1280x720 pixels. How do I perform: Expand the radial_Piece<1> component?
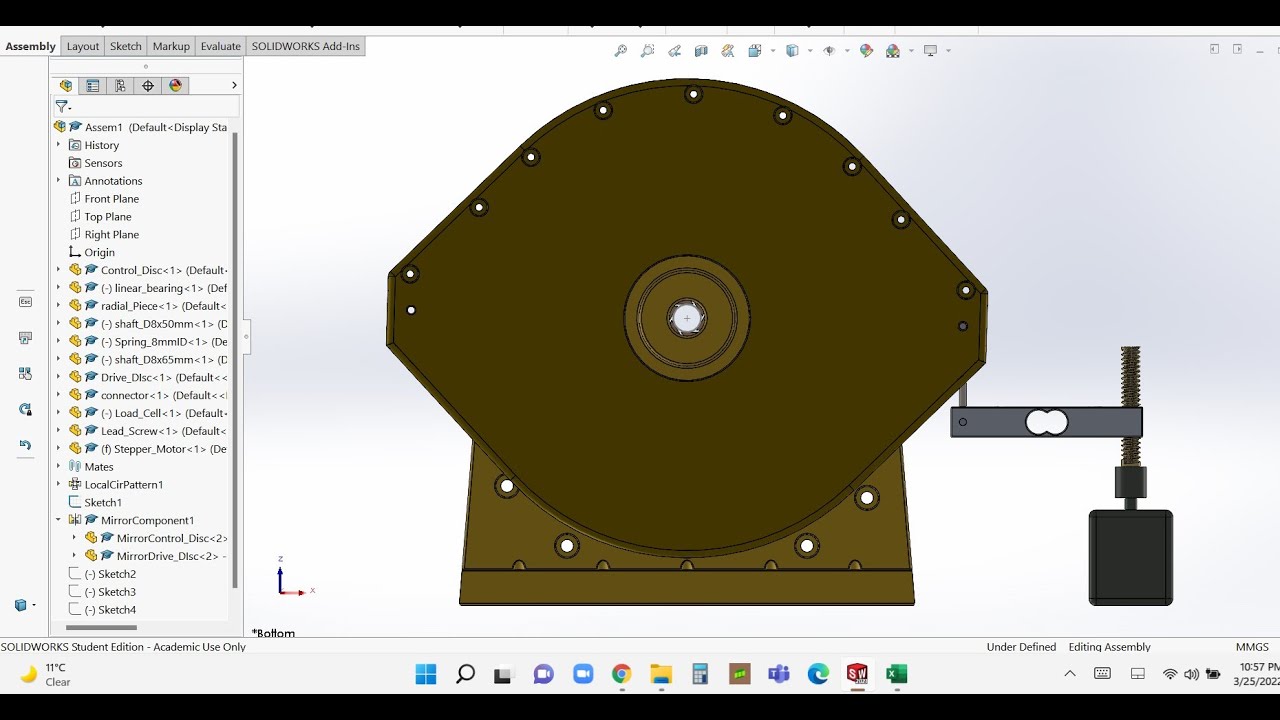tap(58, 306)
